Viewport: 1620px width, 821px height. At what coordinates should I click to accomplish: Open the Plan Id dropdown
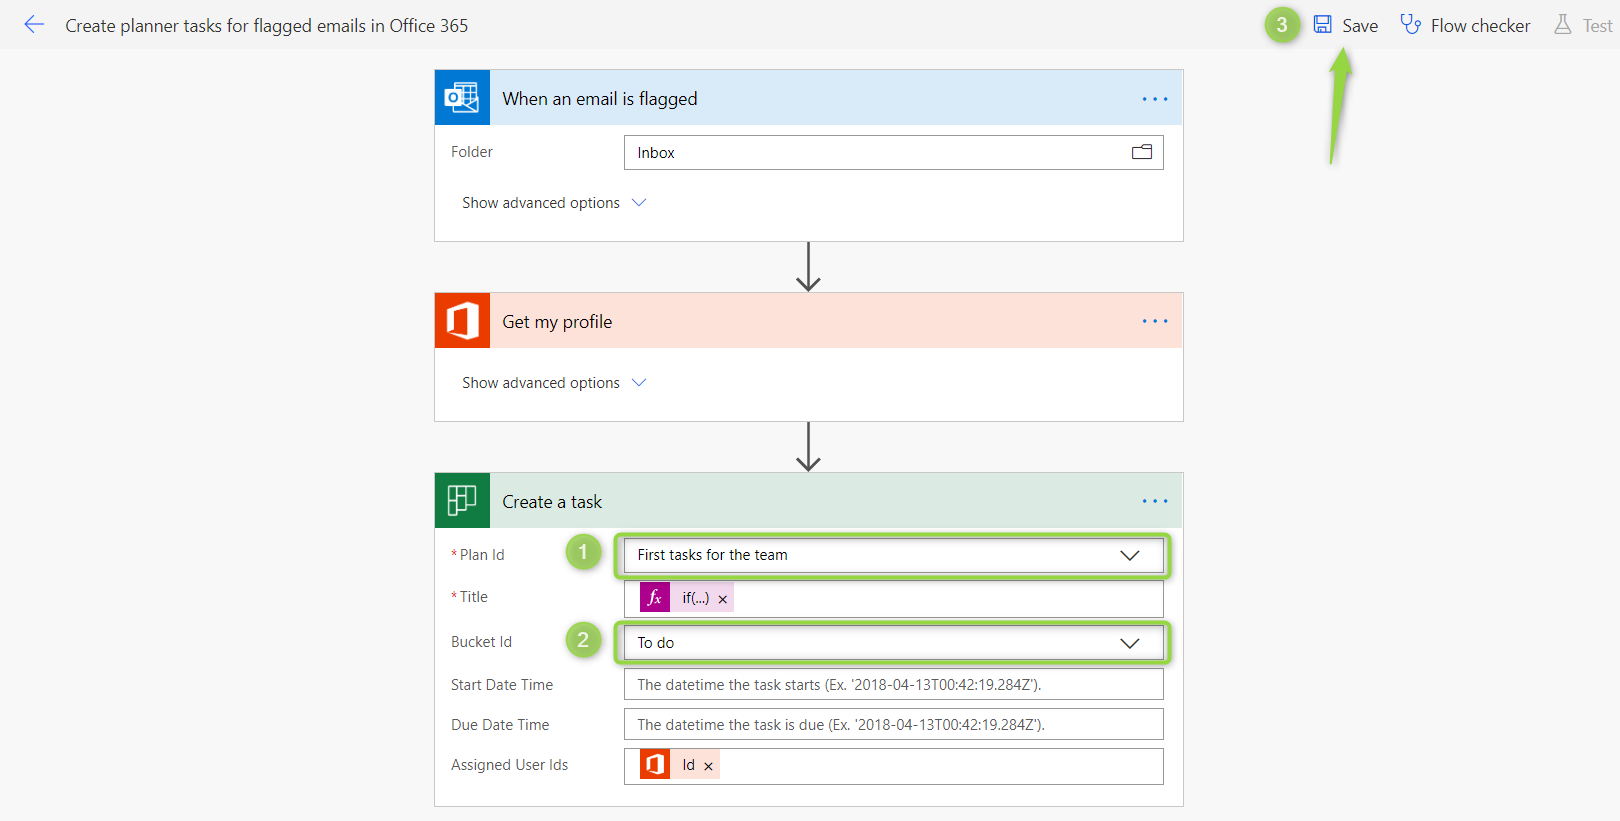pos(893,555)
